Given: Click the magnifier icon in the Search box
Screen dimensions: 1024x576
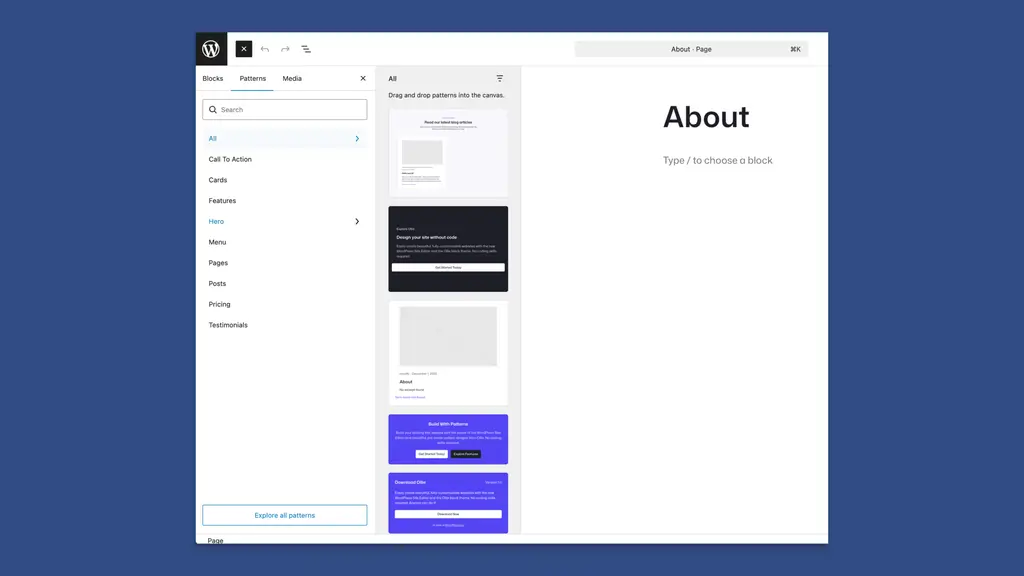Looking at the screenshot, I should [x=213, y=110].
